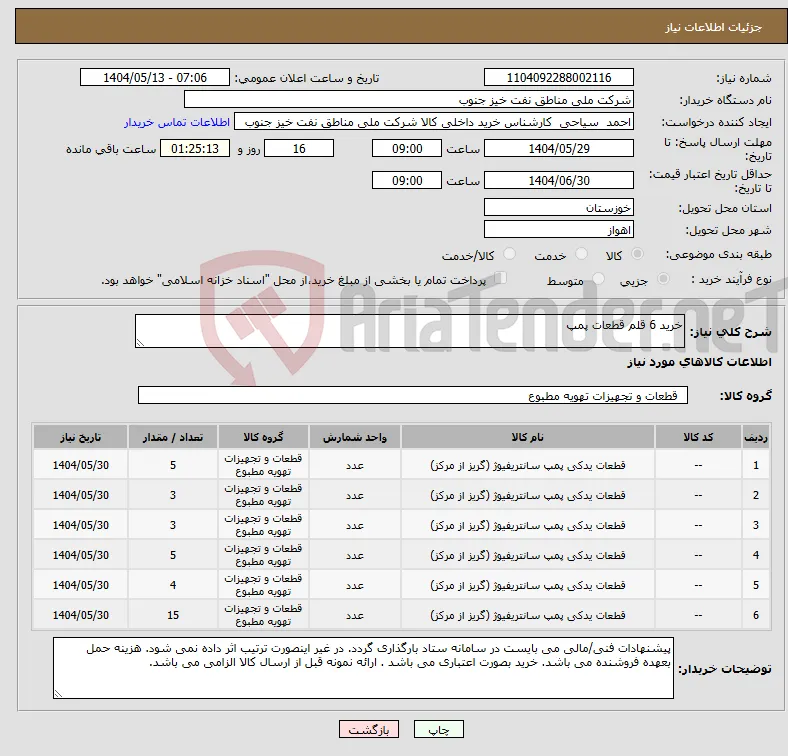
Task: Click item name in row 4
Action: [528, 555]
